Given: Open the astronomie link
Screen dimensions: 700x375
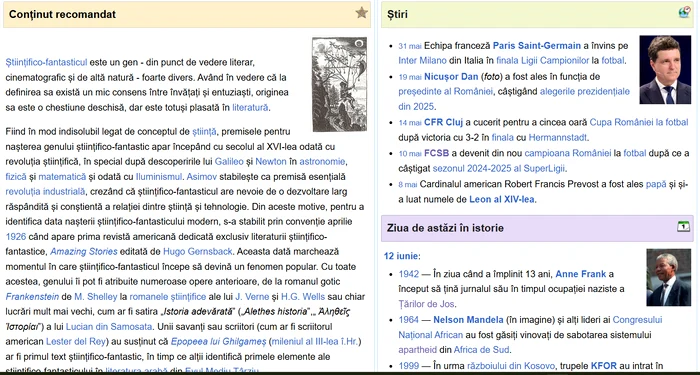Looking at the screenshot, I should click(322, 161).
